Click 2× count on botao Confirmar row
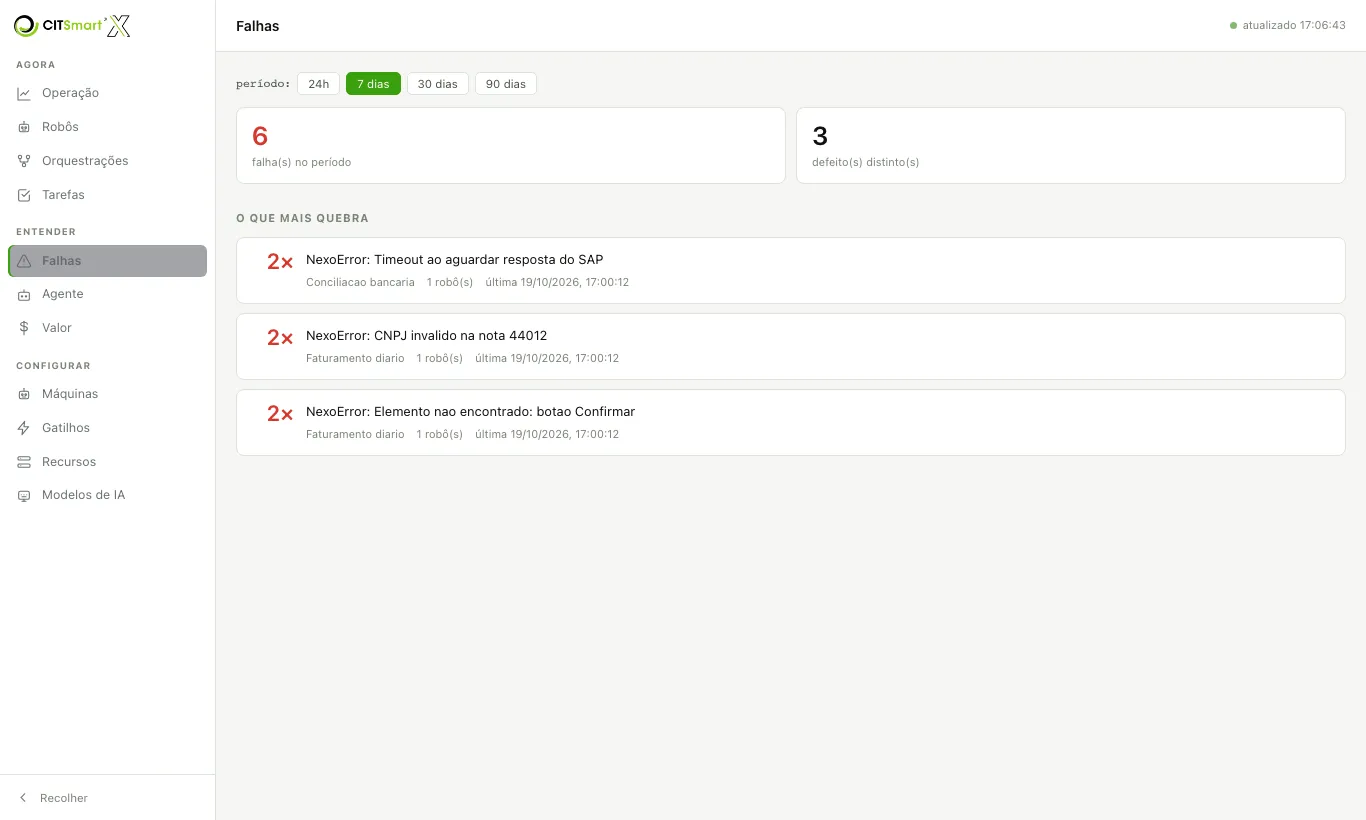The height and width of the screenshot is (820, 1366). 279,414
